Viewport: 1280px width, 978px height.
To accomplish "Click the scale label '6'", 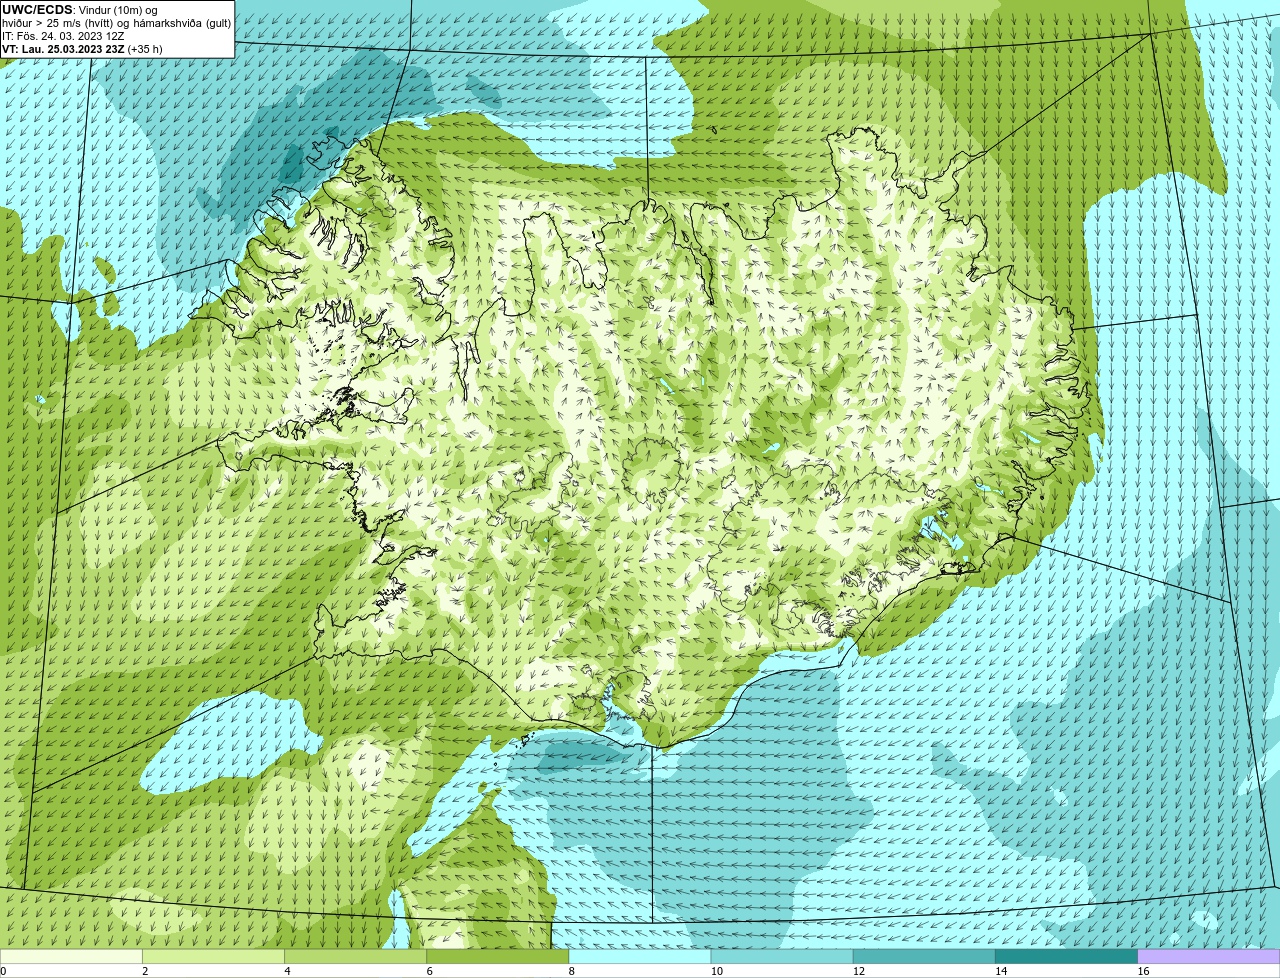I will pyautogui.click(x=429, y=971).
